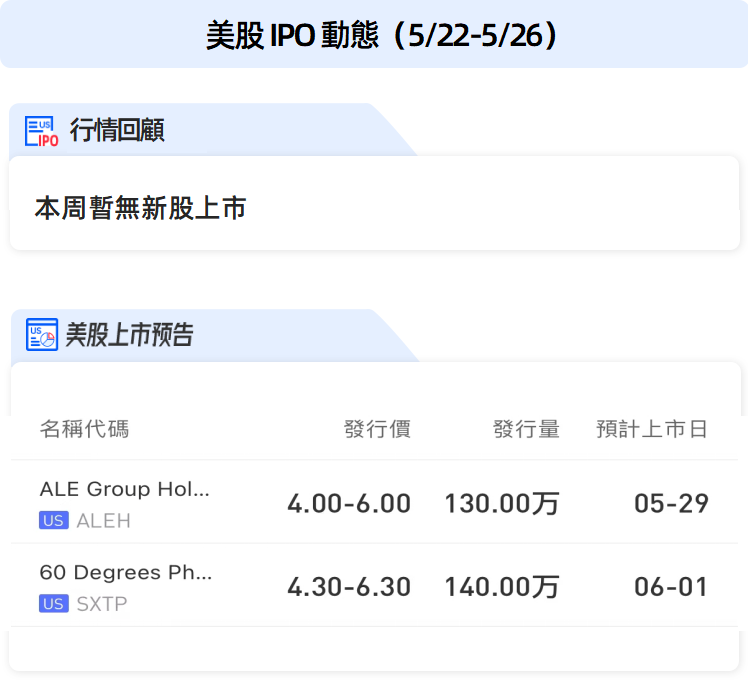Select the 60 Degrees Ph... stock name

tap(126, 572)
